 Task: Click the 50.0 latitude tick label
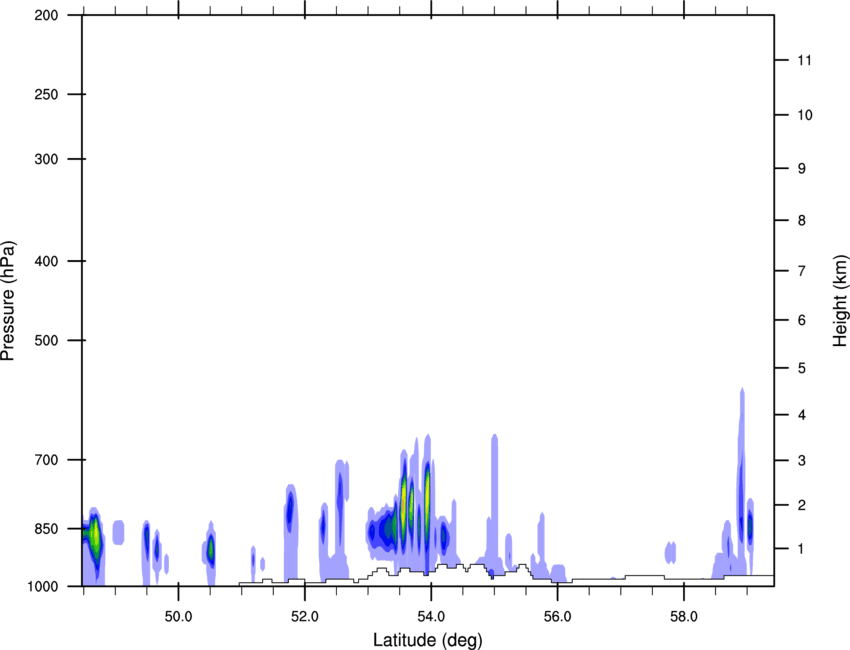tap(178, 617)
